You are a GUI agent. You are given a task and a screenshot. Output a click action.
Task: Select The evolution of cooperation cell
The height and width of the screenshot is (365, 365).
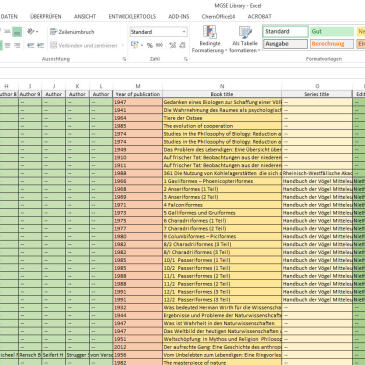point(222,126)
